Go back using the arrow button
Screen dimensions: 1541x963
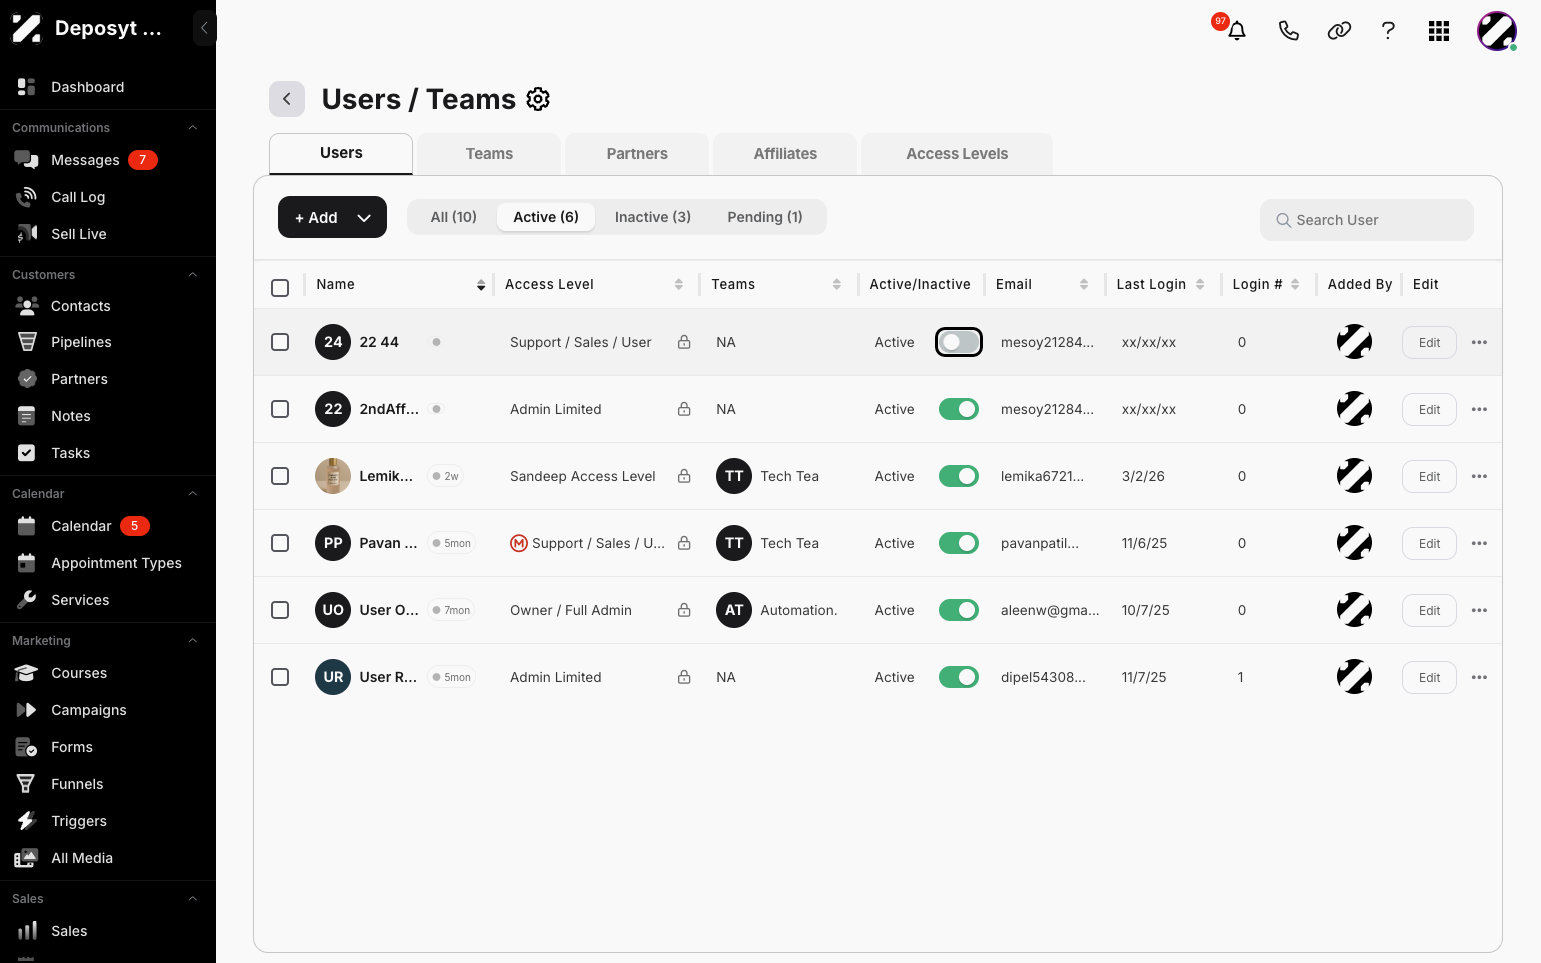click(x=287, y=99)
